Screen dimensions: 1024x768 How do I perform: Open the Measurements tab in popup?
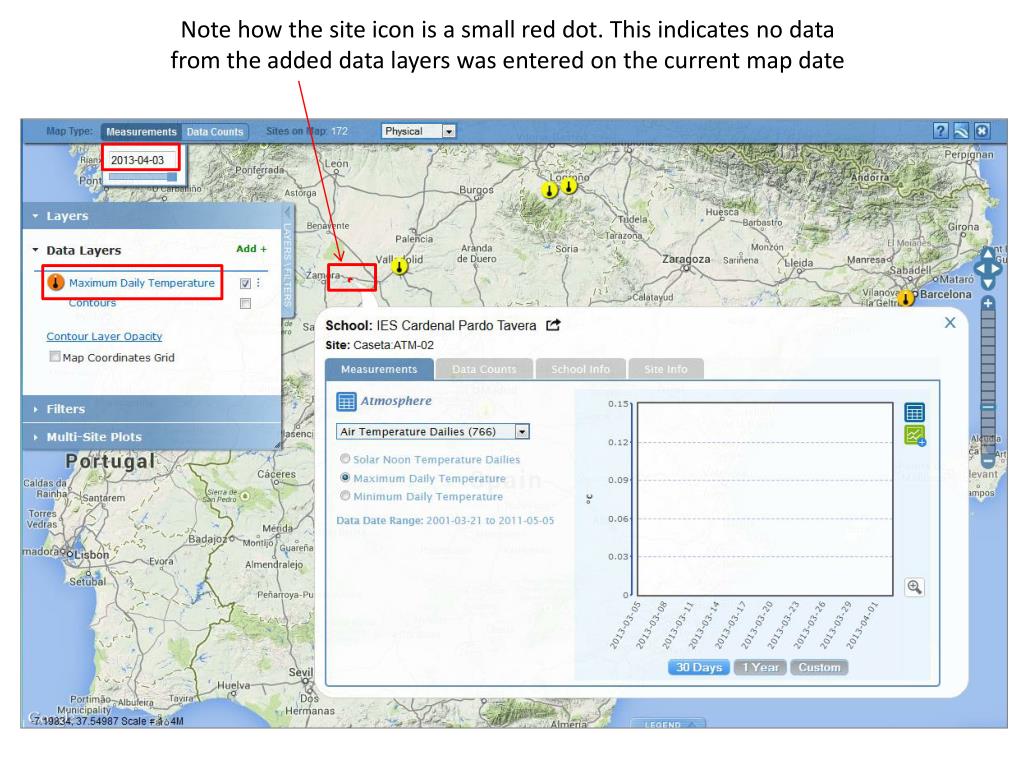[379, 369]
